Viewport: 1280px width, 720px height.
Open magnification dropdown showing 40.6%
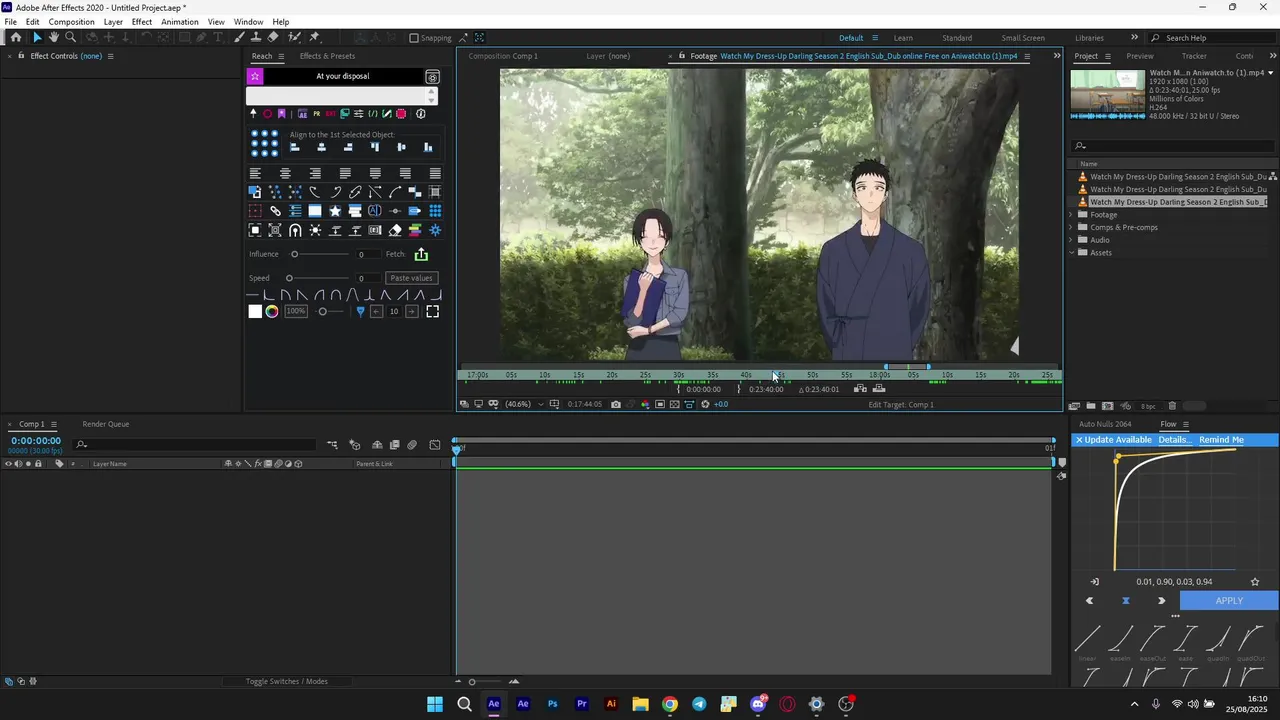[524, 404]
